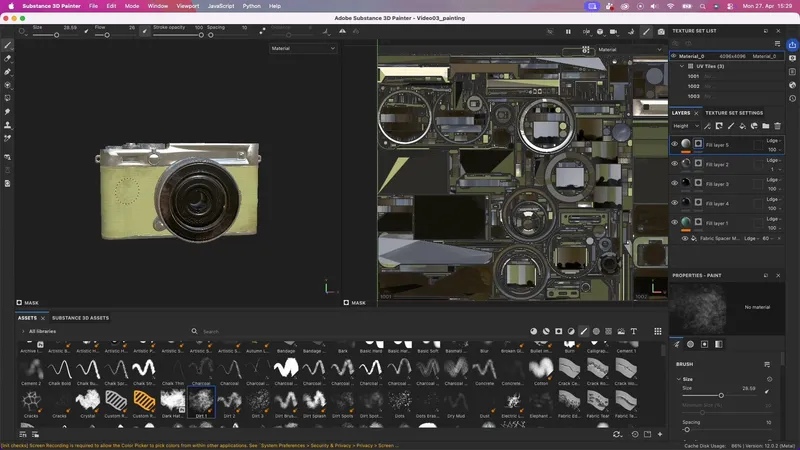The image size is (800, 450).
Task: Select the Eraser tool in left toolbar
Action: (8, 59)
